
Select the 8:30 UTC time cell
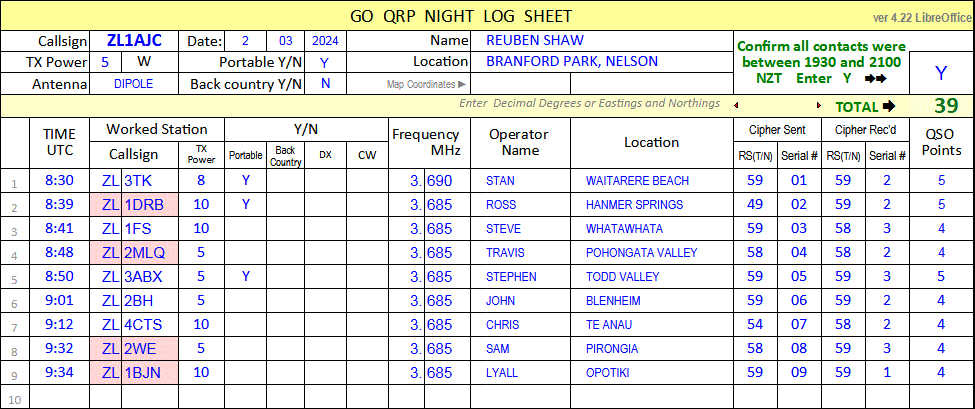[x=59, y=180]
